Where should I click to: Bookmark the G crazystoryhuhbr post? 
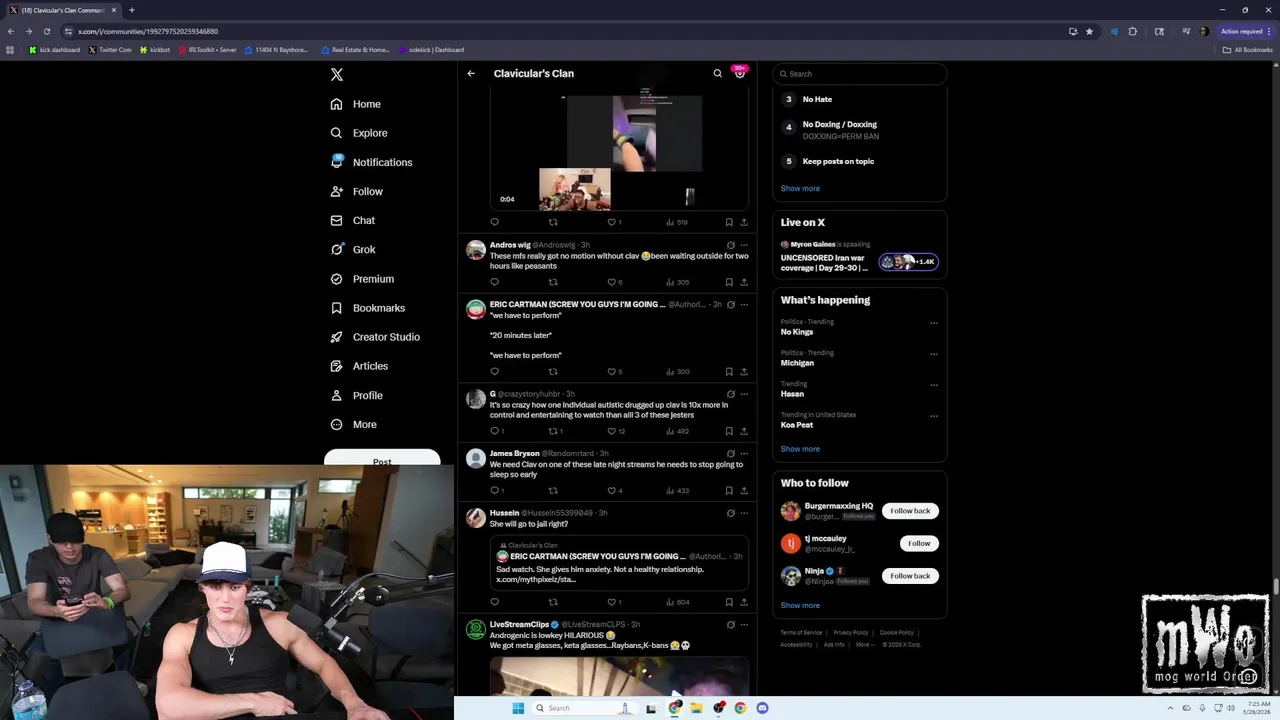(729, 431)
